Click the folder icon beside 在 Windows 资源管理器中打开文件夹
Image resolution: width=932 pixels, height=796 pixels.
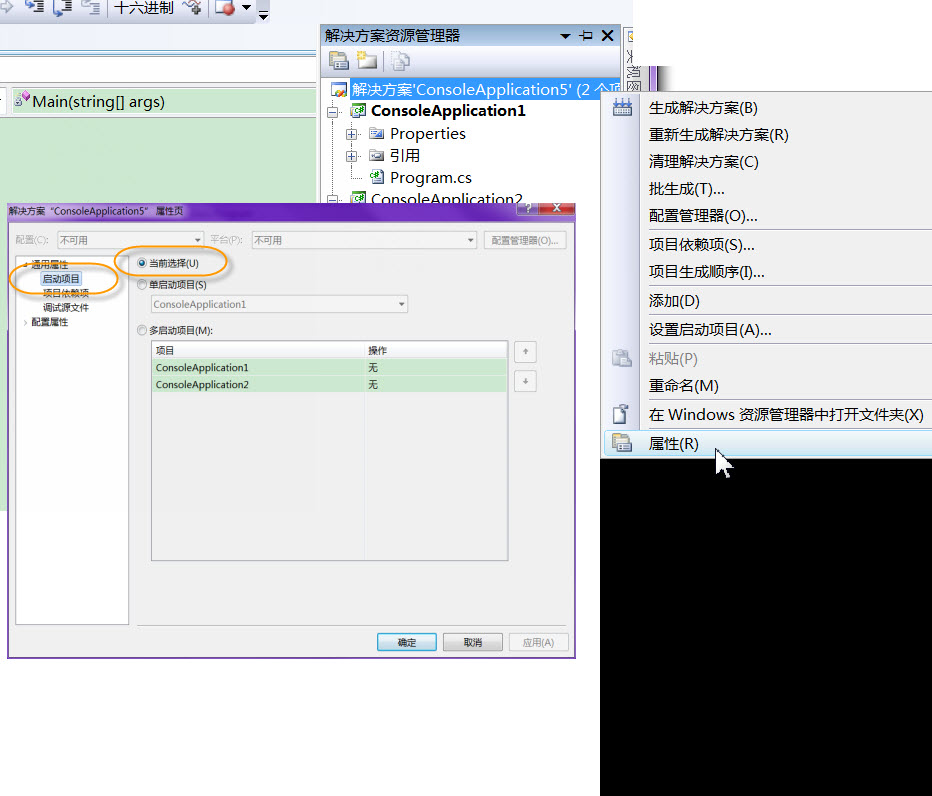621,414
